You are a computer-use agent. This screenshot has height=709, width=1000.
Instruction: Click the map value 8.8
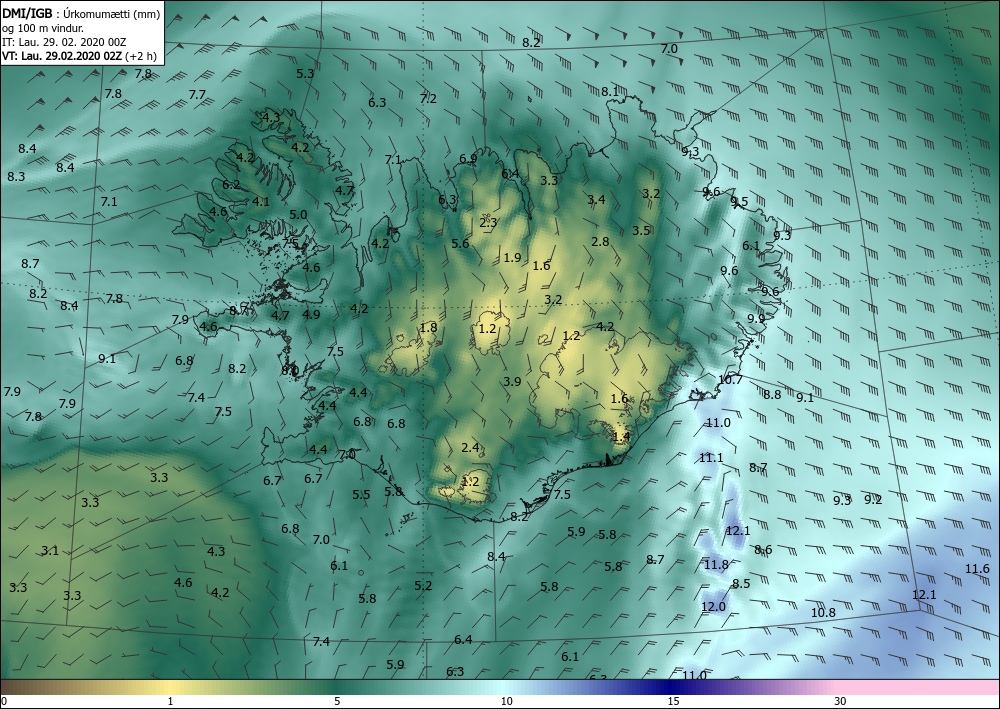tap(772, 395)
